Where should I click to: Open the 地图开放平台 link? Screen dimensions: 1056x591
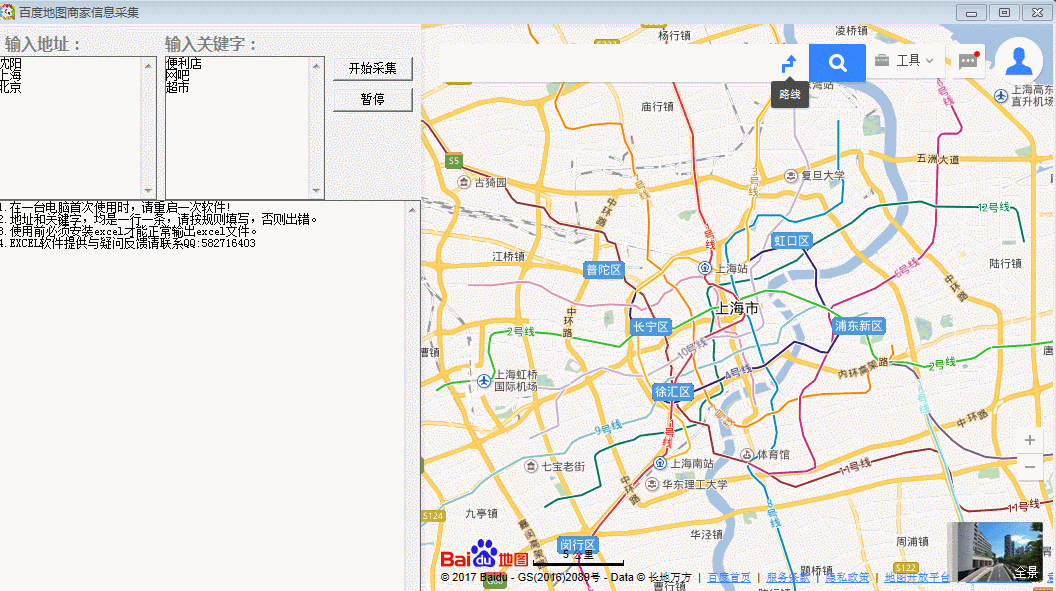[x=917, y=578]
